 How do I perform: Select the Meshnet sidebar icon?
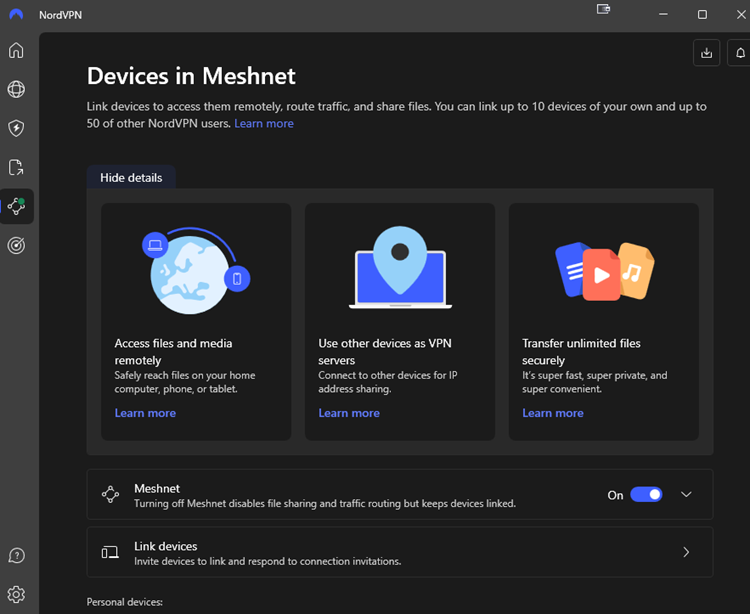point(16,206)
